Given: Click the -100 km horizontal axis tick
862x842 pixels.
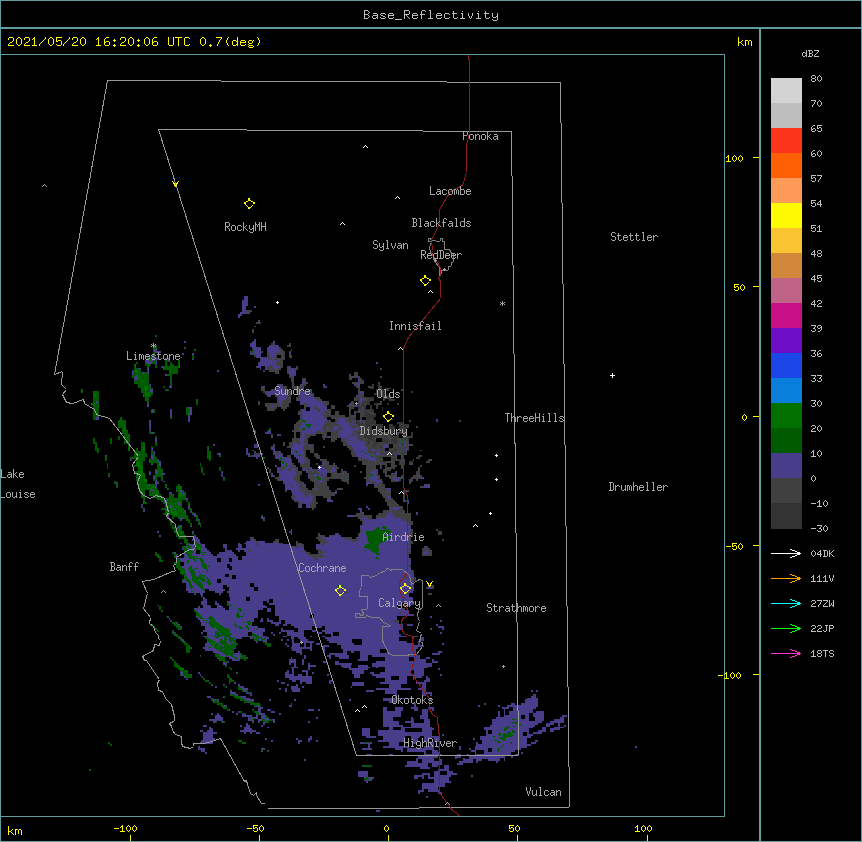Looking at the screenshot, I should (125, 828).
